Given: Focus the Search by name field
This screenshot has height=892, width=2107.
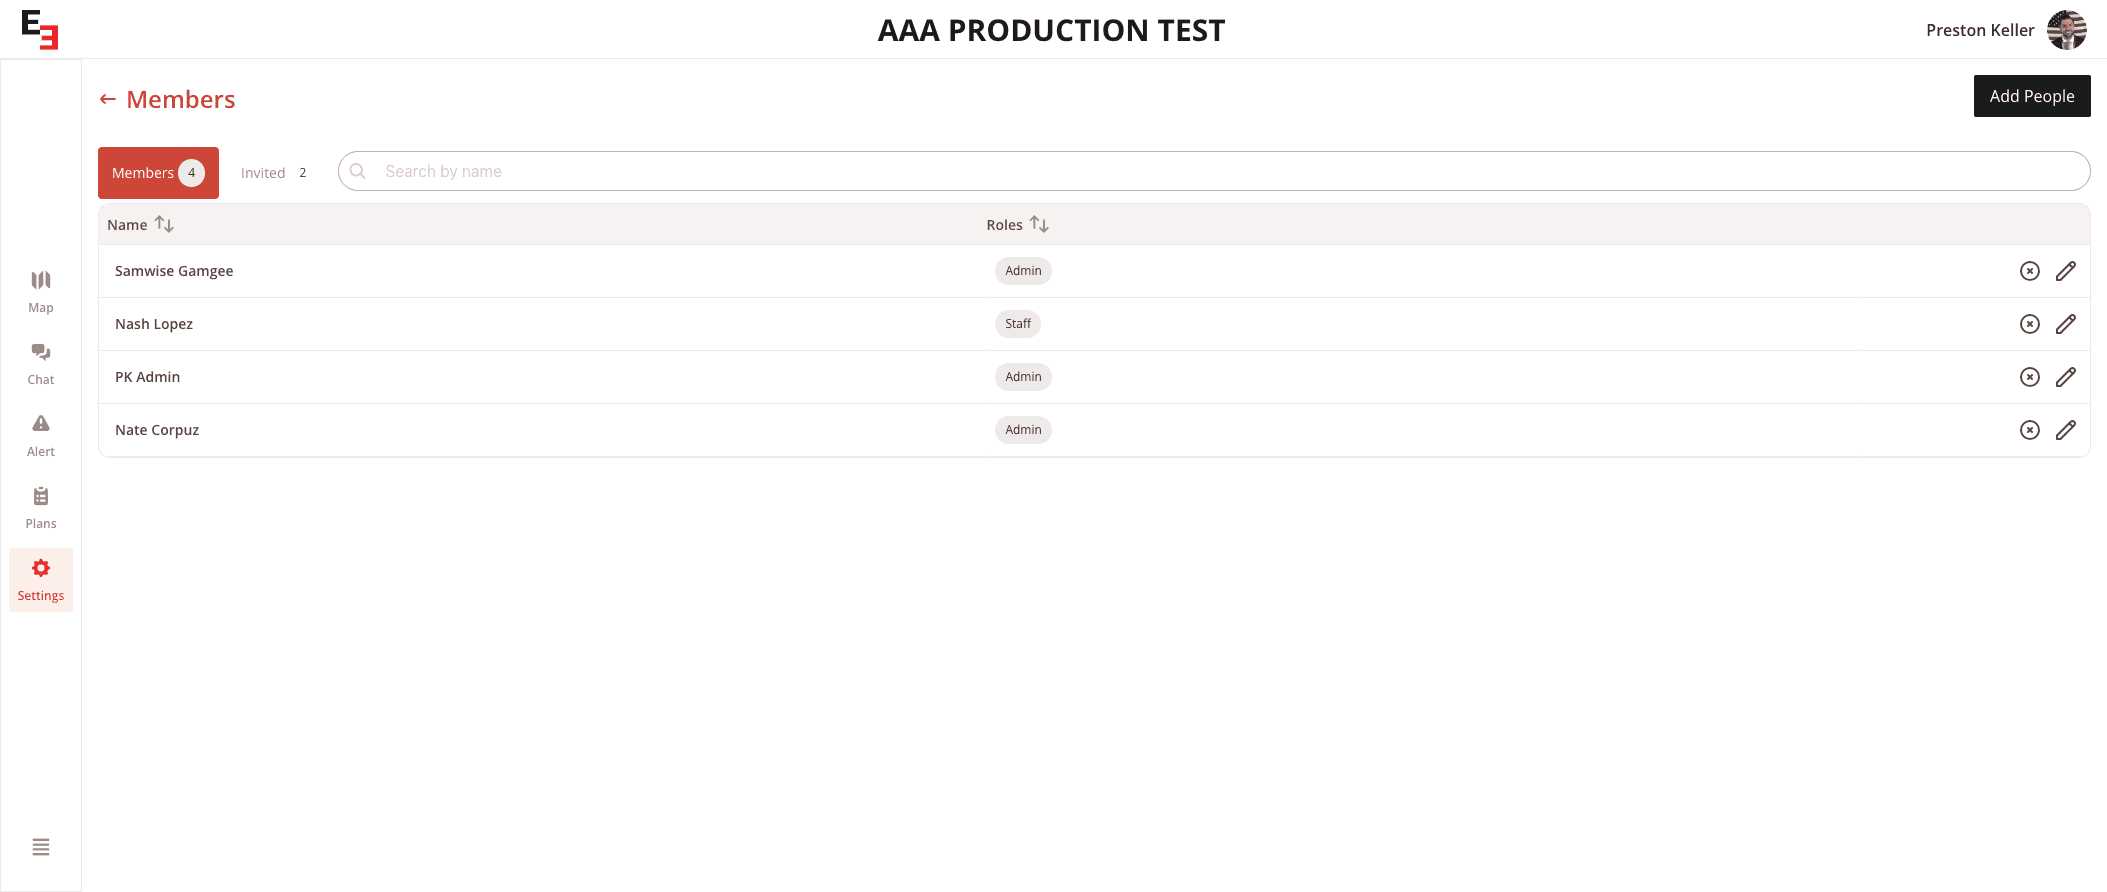Looking at the screenshot, I should click(x=1214, y=171).
